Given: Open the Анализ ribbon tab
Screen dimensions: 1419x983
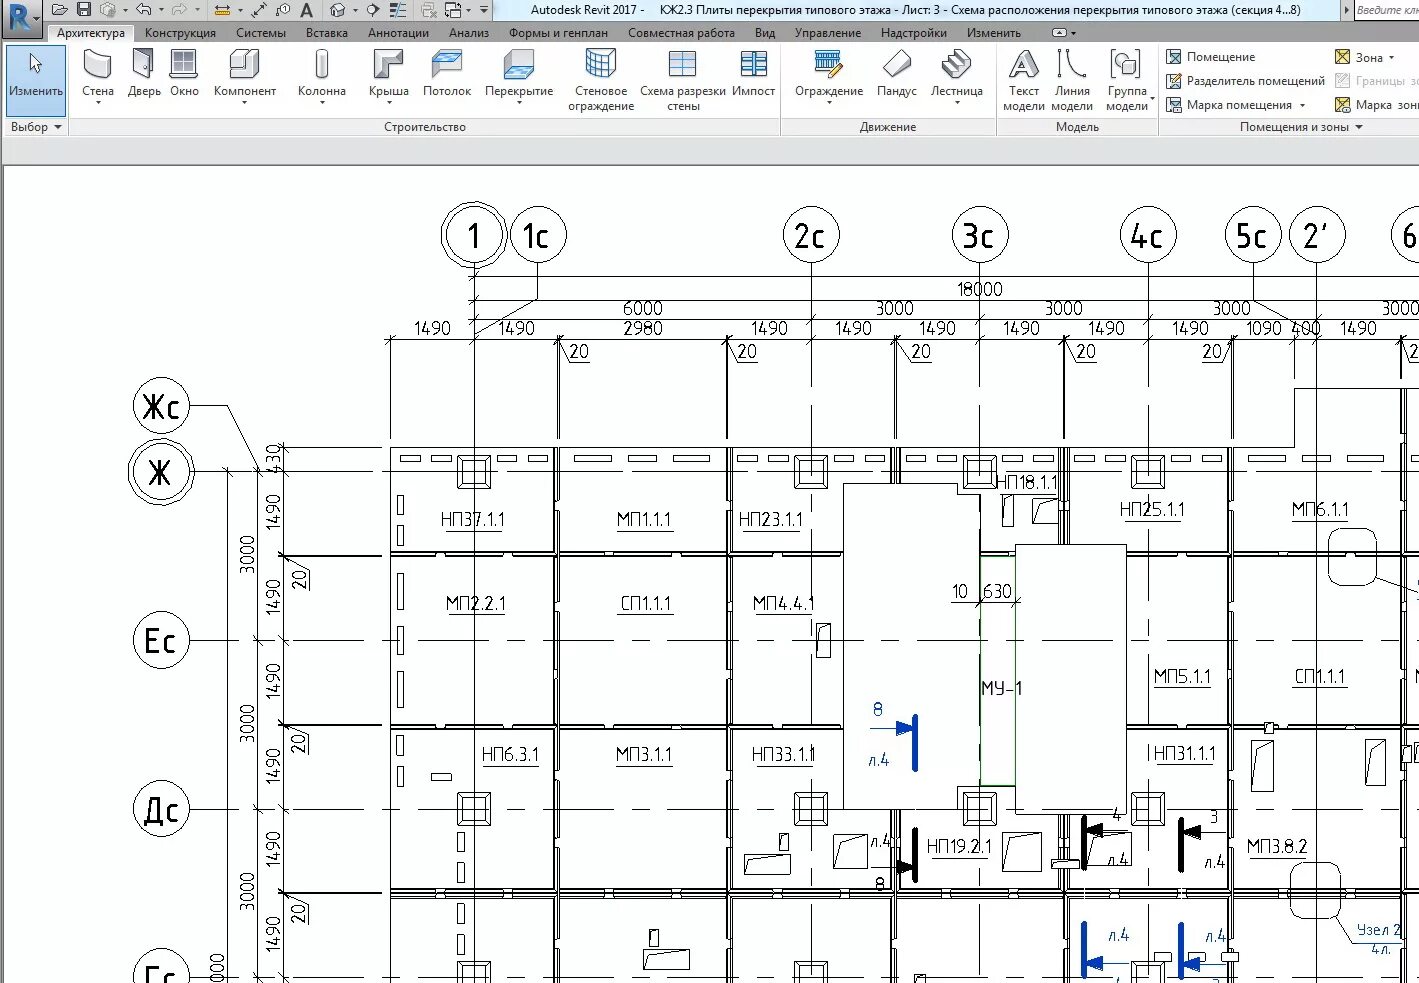Looking at the screenshot, I should pos(469,33).
